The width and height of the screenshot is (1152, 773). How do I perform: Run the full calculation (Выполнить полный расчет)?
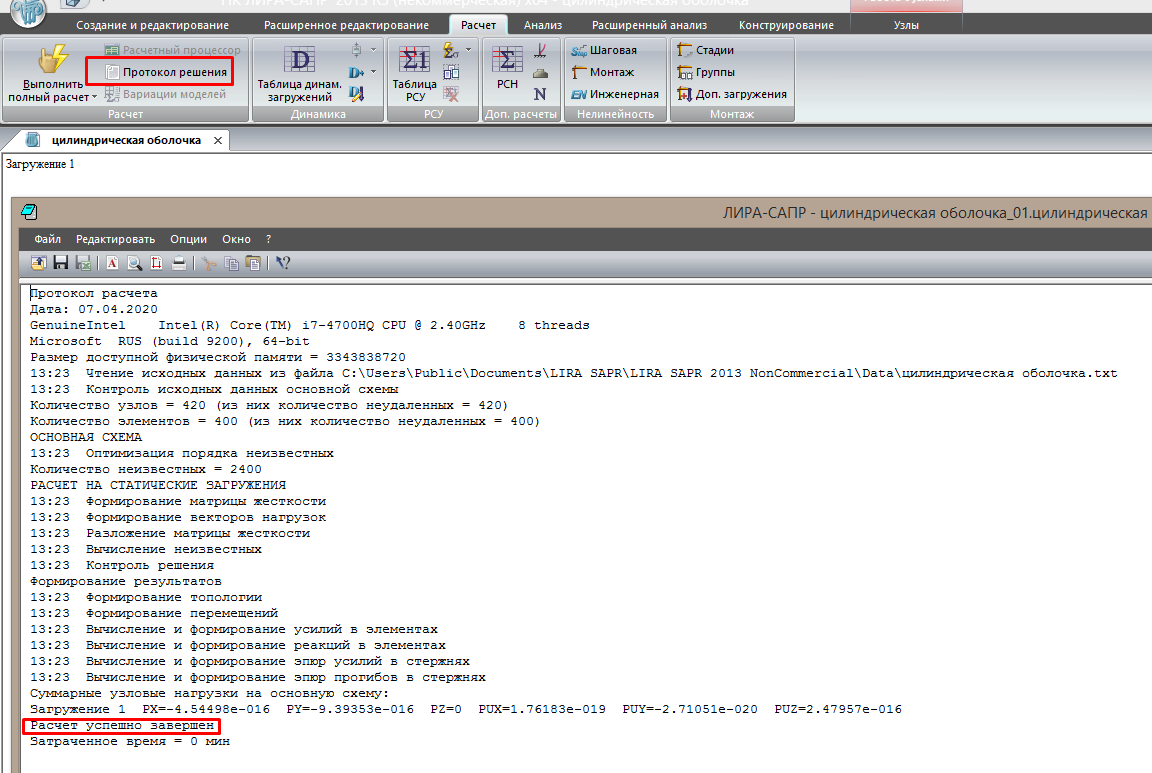tap(52, 73)
